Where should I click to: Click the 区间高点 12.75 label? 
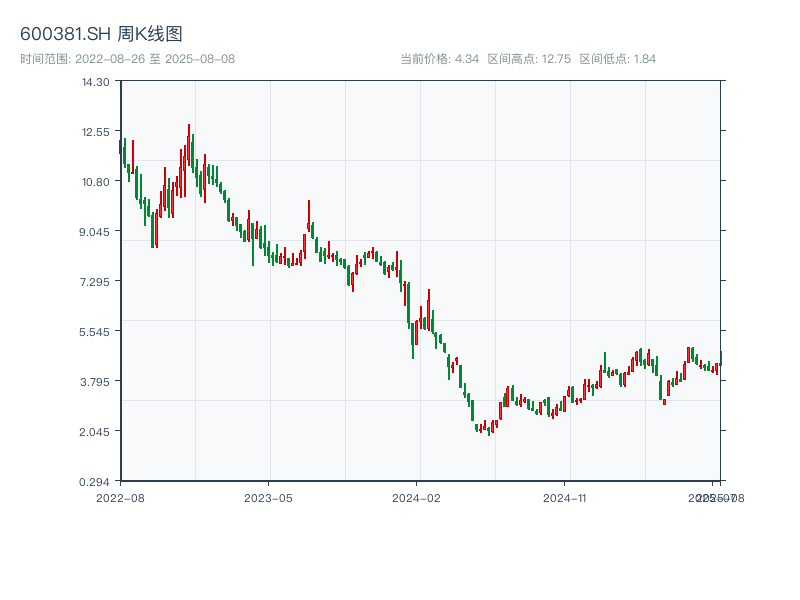tap(529, 59)
